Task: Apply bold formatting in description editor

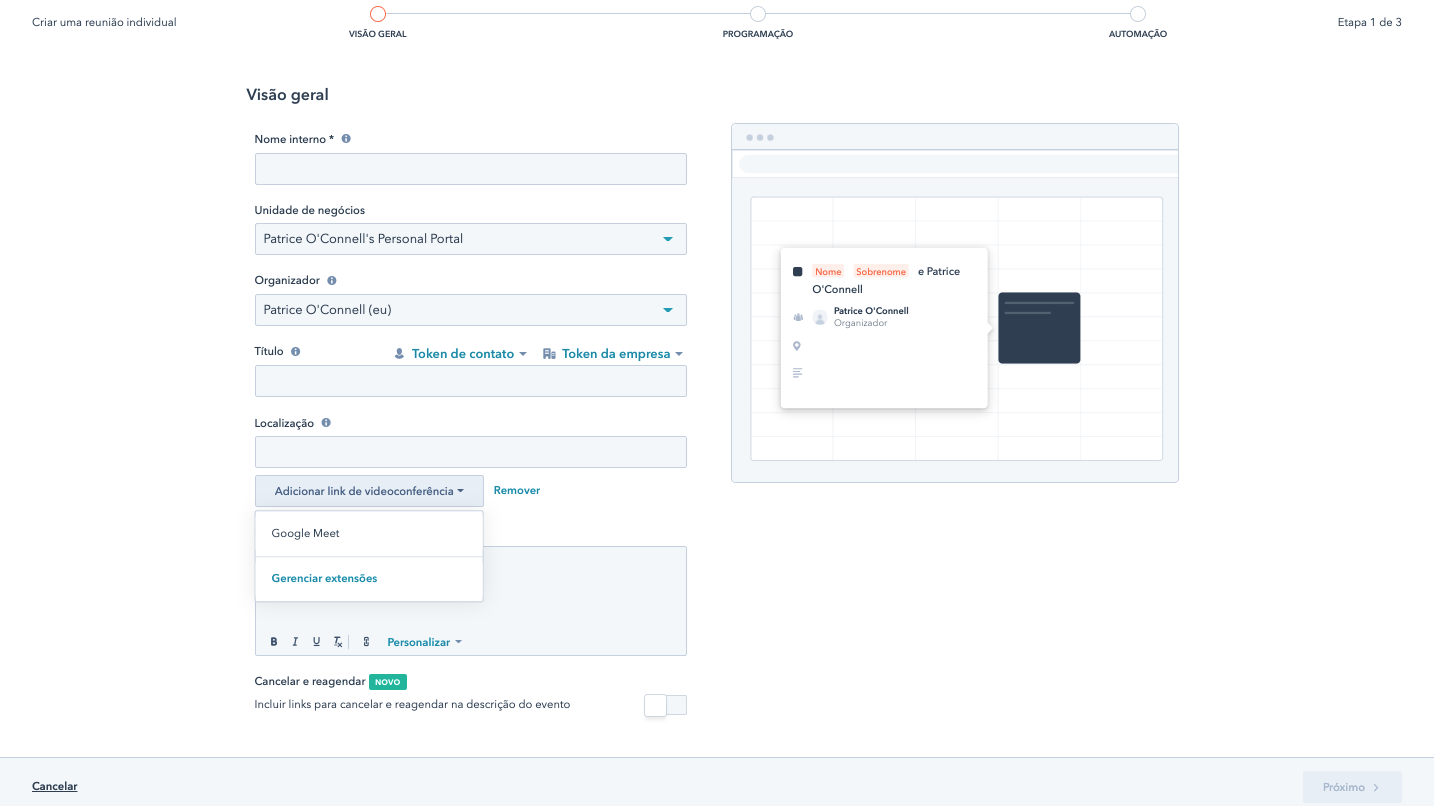Action: 274,642
